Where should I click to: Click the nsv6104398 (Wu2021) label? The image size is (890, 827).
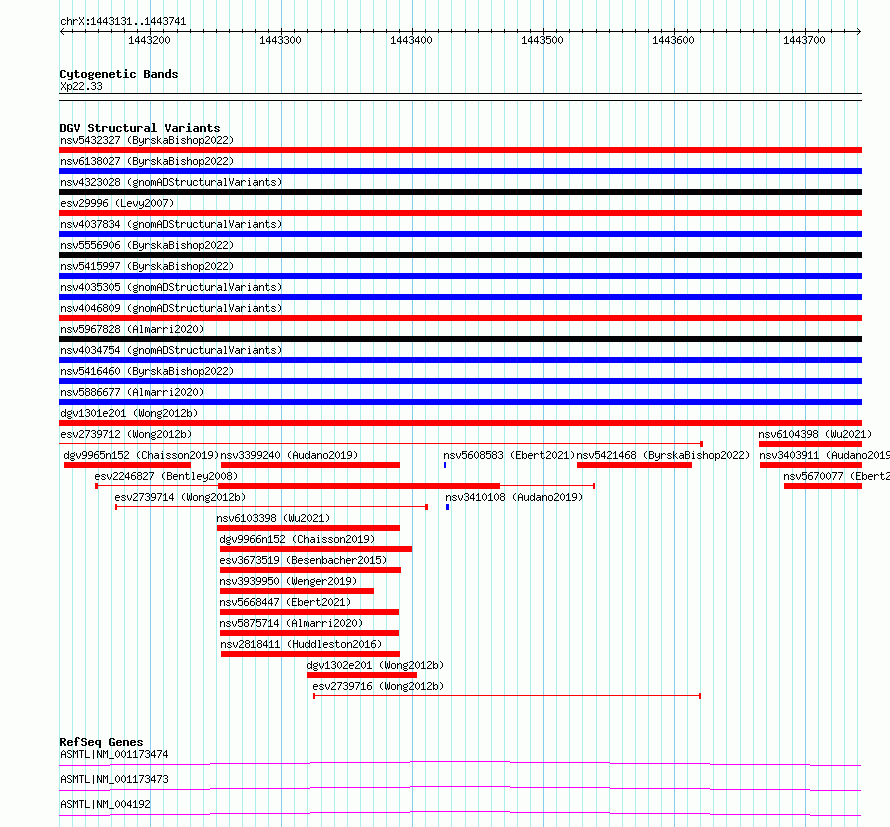(815, 434)
